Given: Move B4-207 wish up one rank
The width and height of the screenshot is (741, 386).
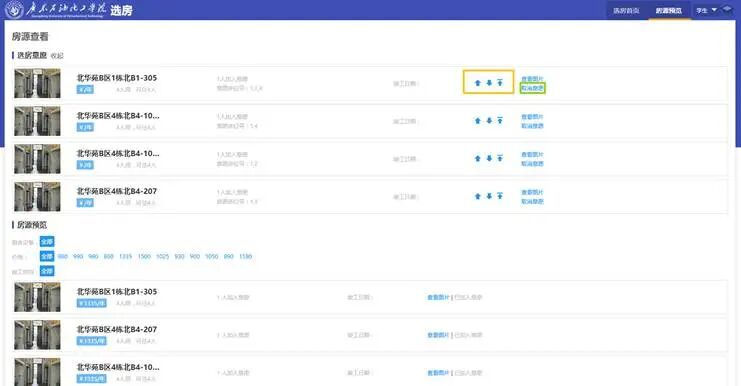Looking at the screenshot, I should [477, 196].
